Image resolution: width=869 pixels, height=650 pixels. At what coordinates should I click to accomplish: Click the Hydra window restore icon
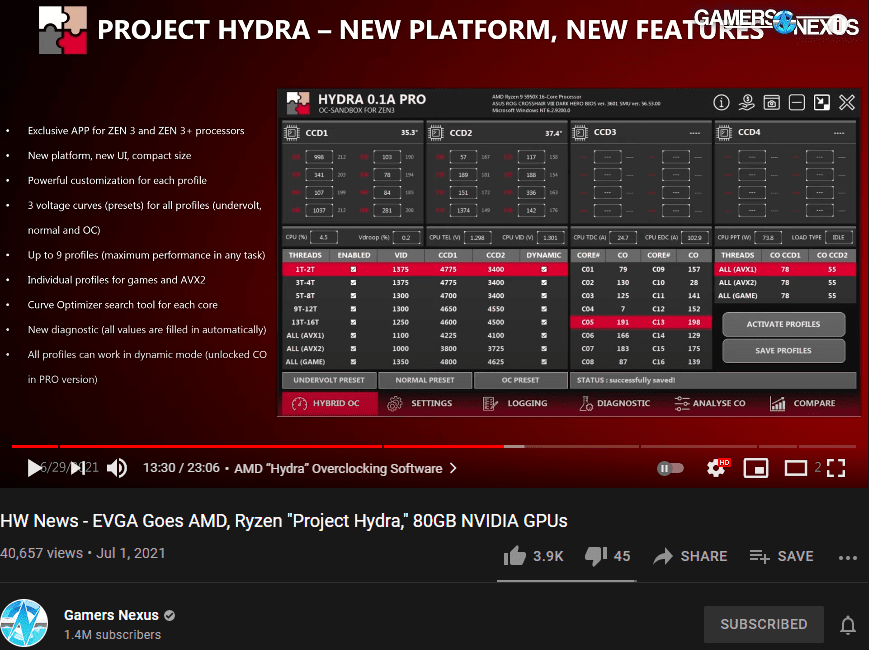[822, 103]
